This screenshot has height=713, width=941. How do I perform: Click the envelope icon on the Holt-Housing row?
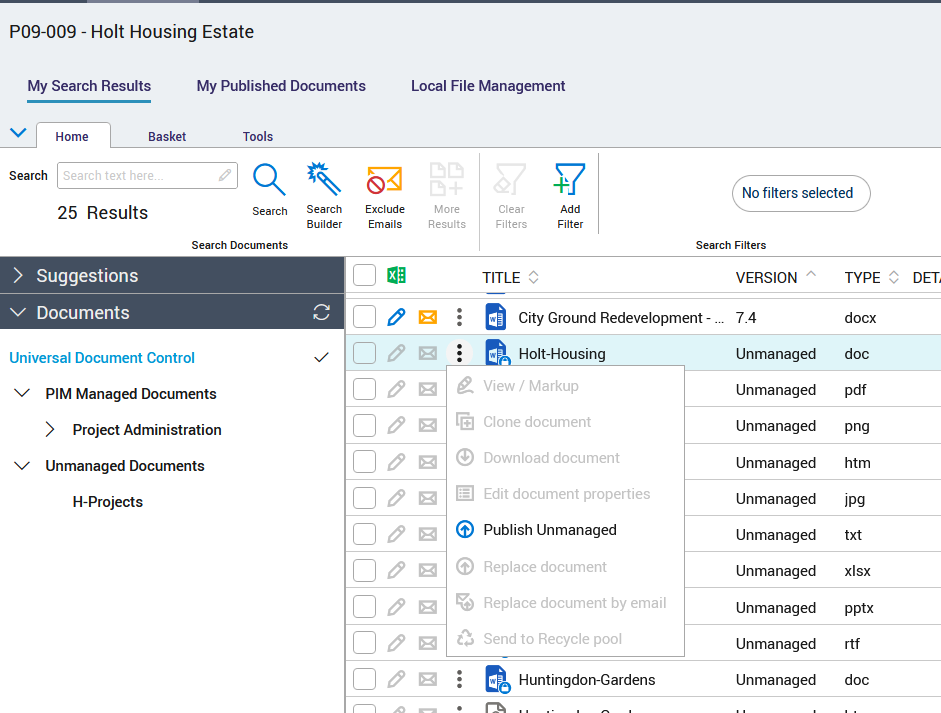tap(428, 353)
